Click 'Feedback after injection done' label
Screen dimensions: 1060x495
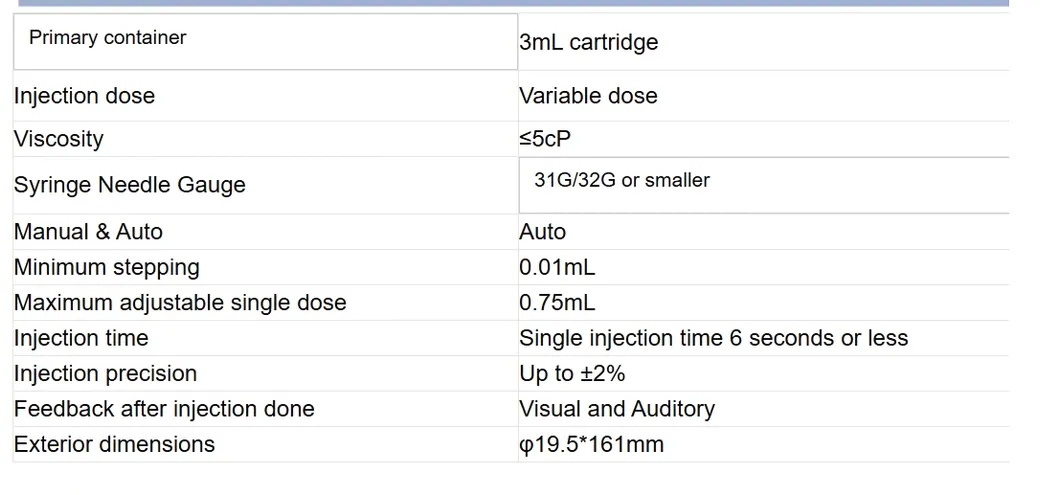coord(164,409)
